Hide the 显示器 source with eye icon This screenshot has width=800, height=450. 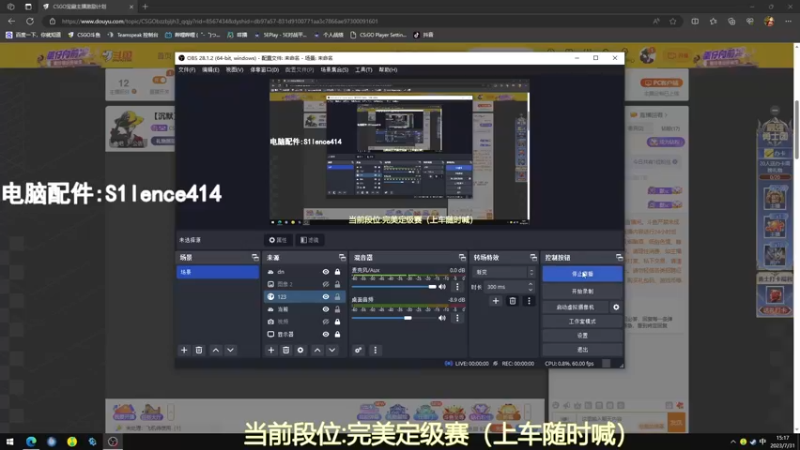[x=326, y=334]
